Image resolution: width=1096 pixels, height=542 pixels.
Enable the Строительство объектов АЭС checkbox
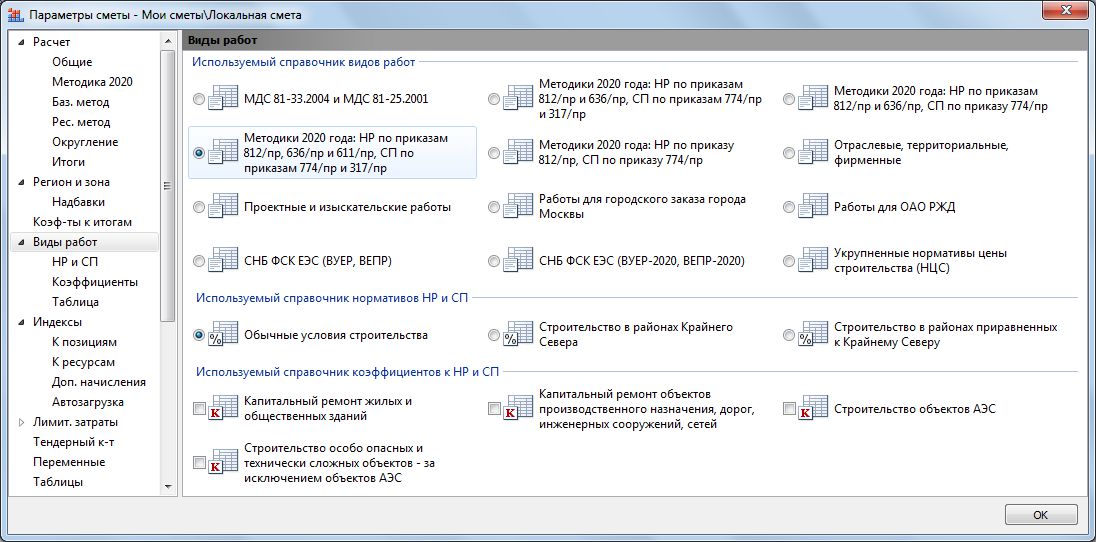pos(789,408)
